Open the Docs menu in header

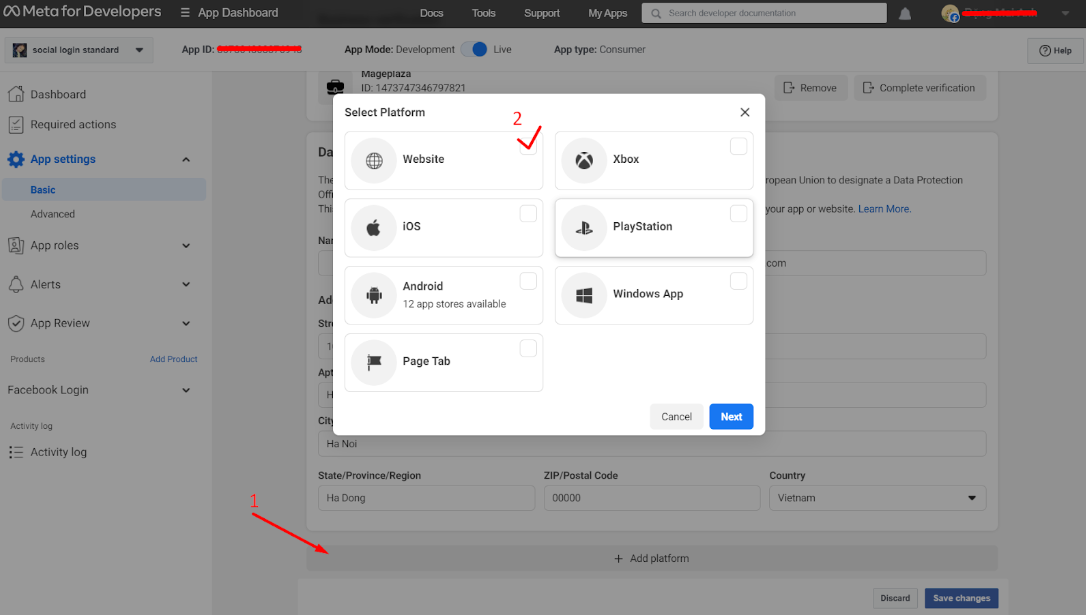432,14
